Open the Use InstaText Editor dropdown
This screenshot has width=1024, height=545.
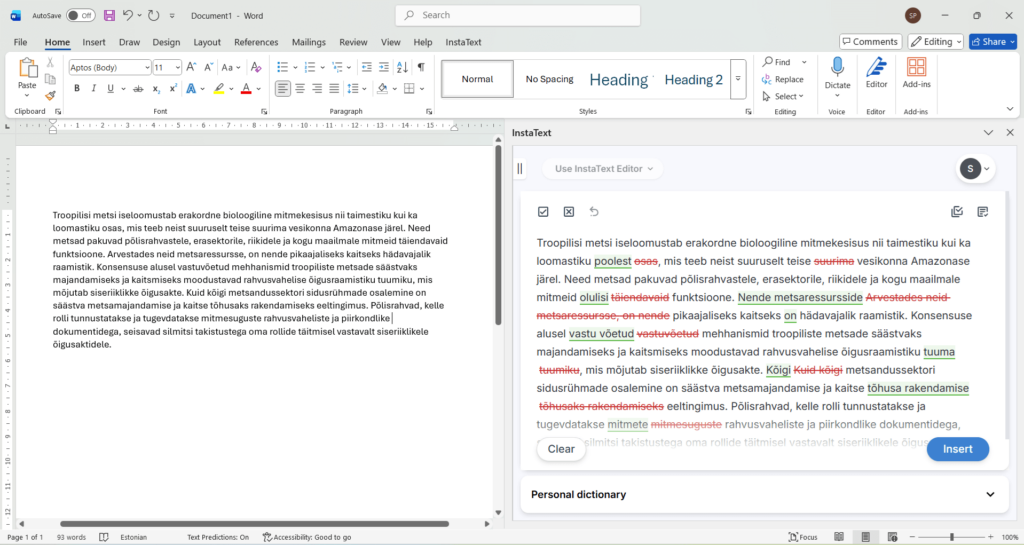point(604,169)
